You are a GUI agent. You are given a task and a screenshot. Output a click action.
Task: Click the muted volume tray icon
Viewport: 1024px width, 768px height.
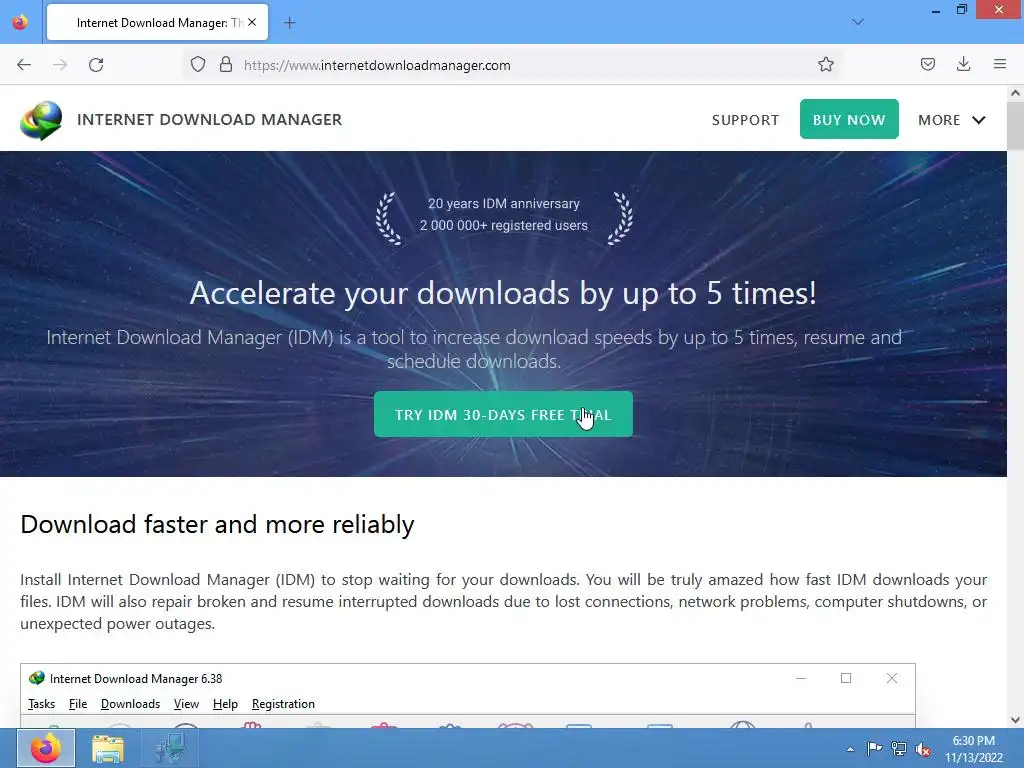[923, 750]
